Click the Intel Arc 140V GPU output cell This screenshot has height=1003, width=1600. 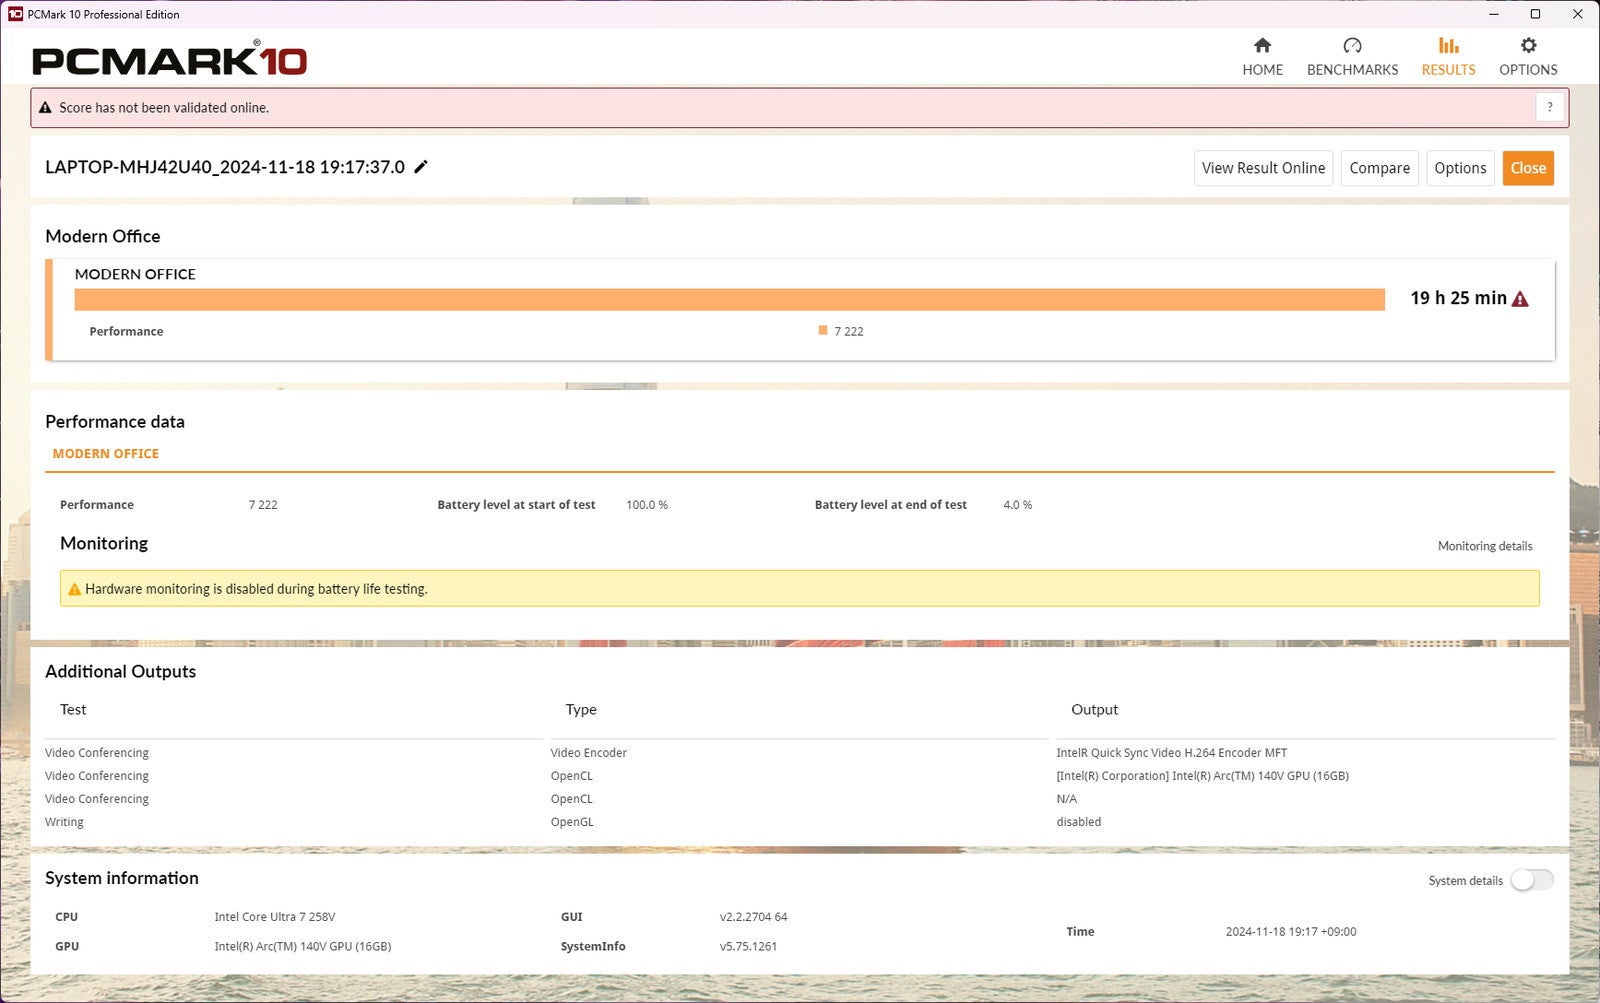pos(1202,776)
